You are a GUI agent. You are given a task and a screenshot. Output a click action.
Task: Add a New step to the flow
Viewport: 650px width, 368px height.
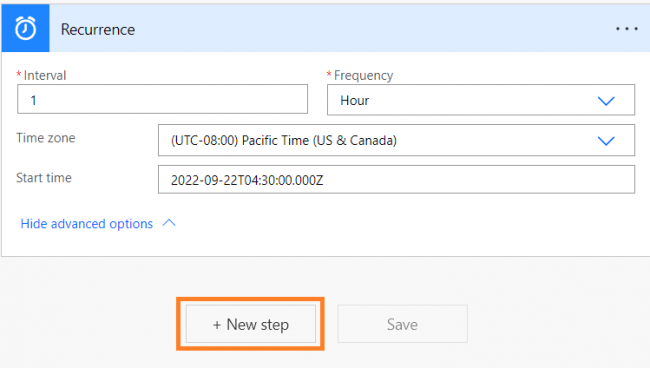tap(251, 324)
